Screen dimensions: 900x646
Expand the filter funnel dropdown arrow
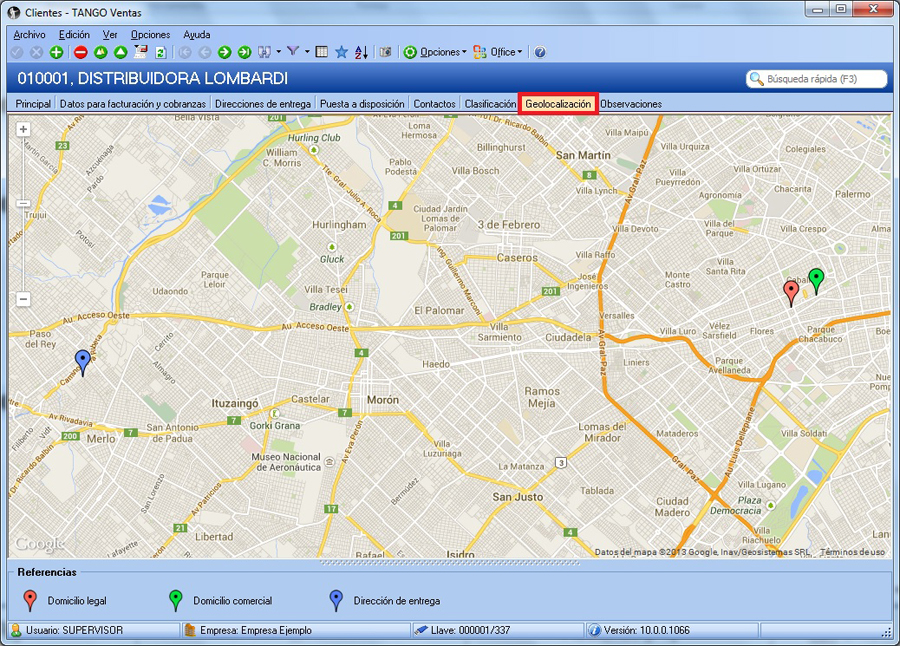pyautogui.click(x=307, y=52)
